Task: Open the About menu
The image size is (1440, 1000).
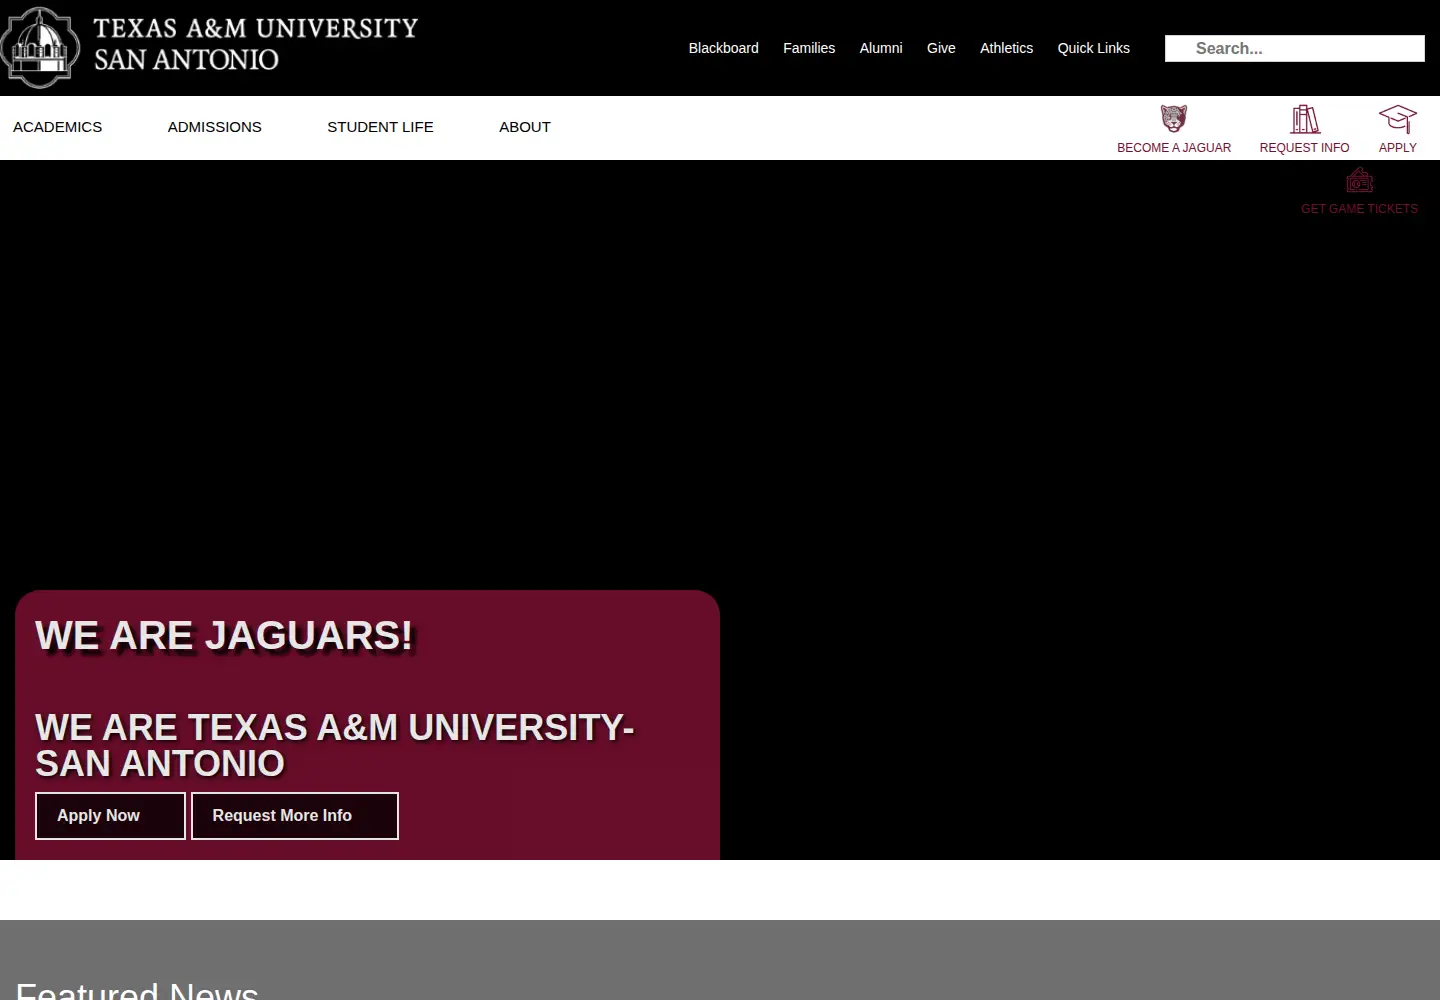Action: pyautogui.click(x=525, y=127)
